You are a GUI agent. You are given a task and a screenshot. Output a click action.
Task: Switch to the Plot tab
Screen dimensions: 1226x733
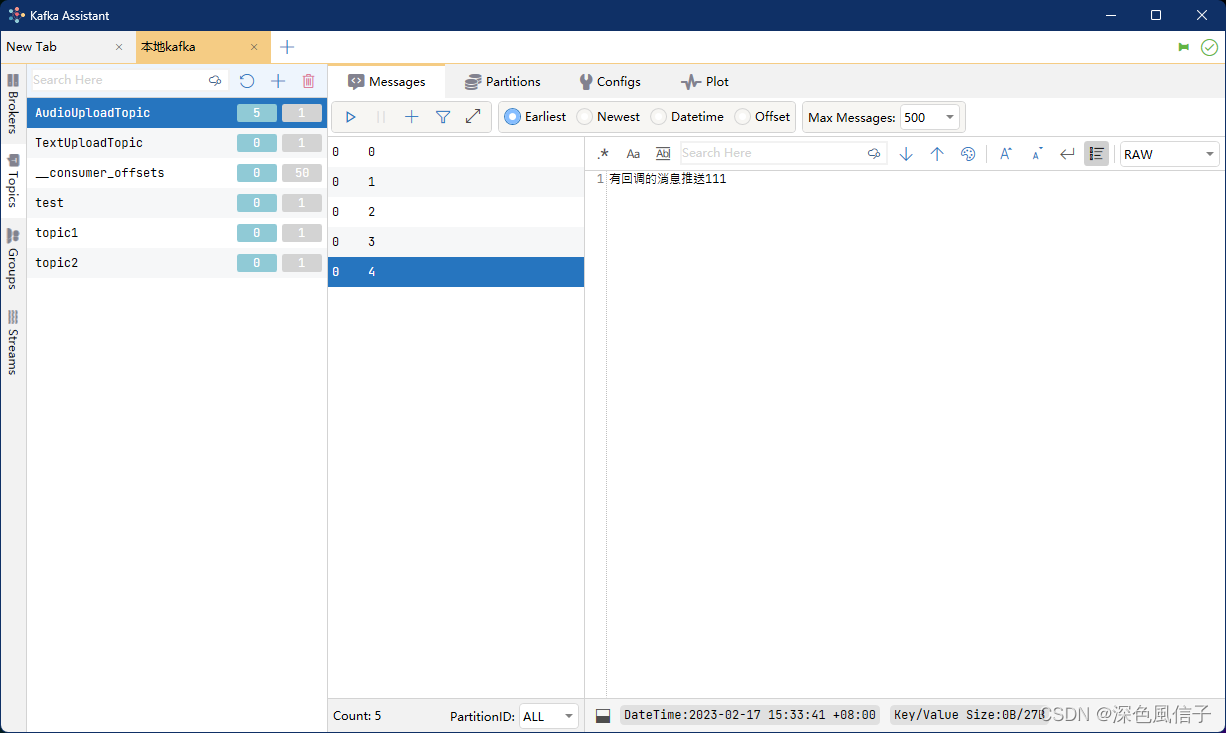tap(705, 82)
